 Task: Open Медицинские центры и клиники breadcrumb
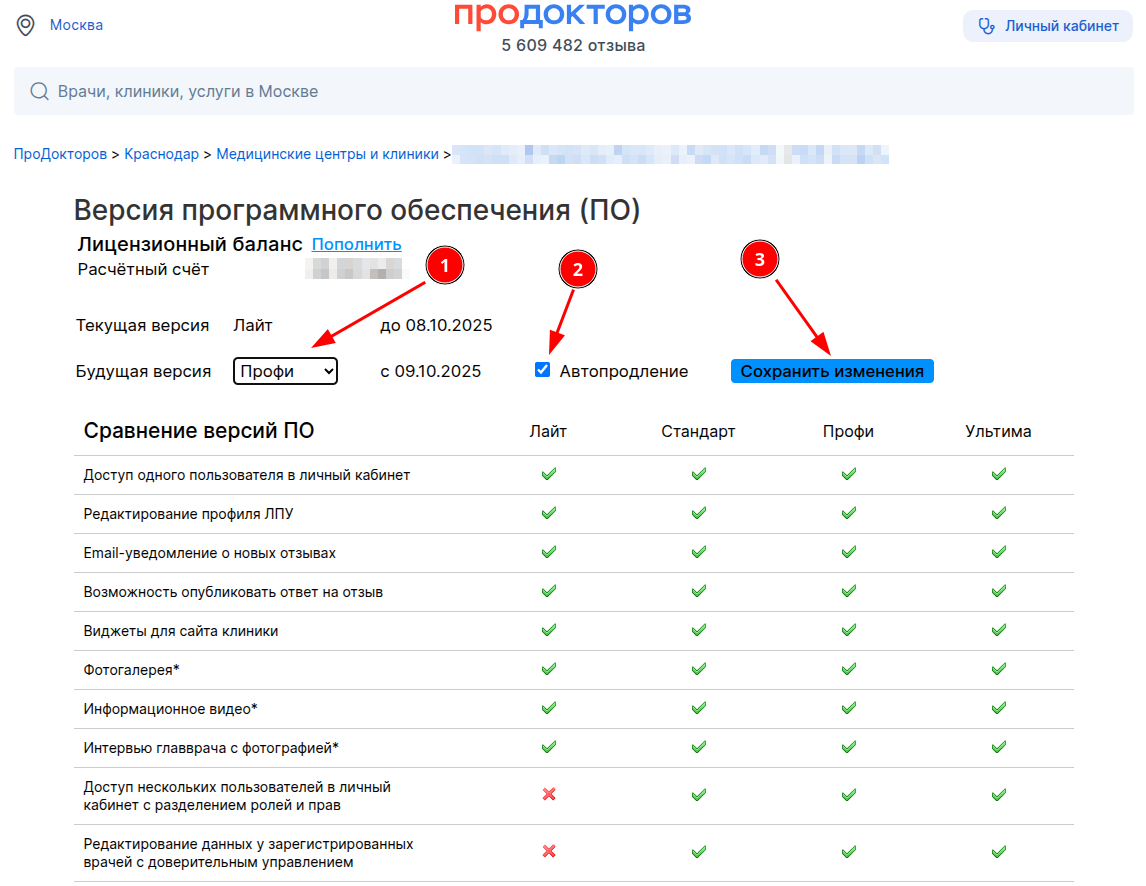(327, 154)
